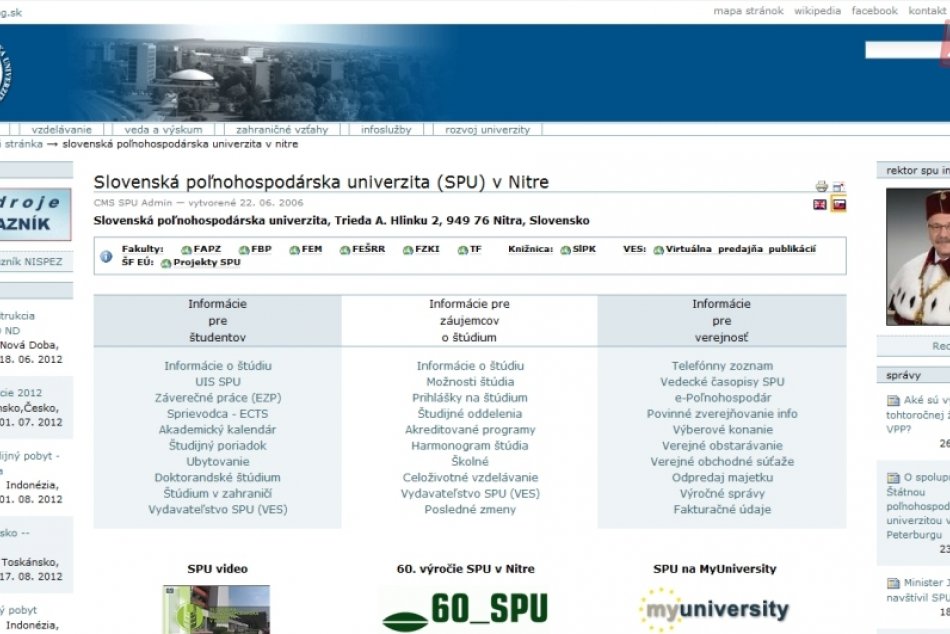Open Prihlášky na štúdium link
Screen dimensions: 950x634
point(469,398)
